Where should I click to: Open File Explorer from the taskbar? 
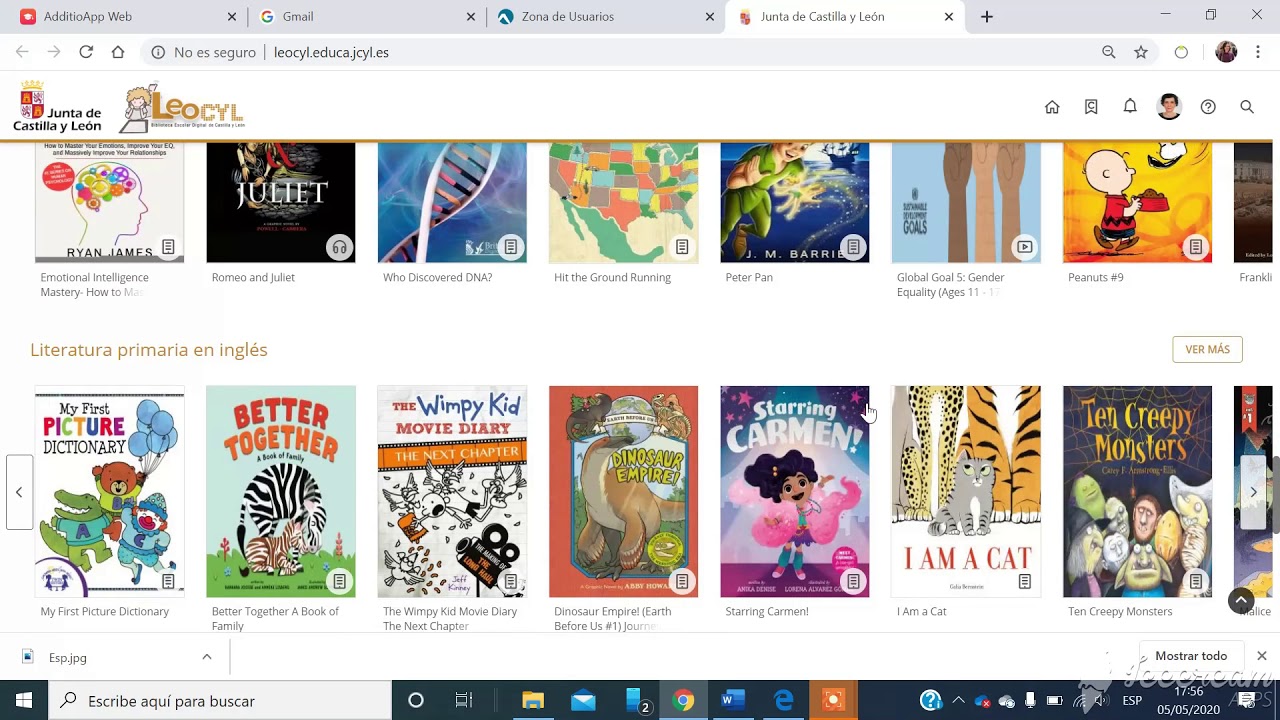[533, 701]
